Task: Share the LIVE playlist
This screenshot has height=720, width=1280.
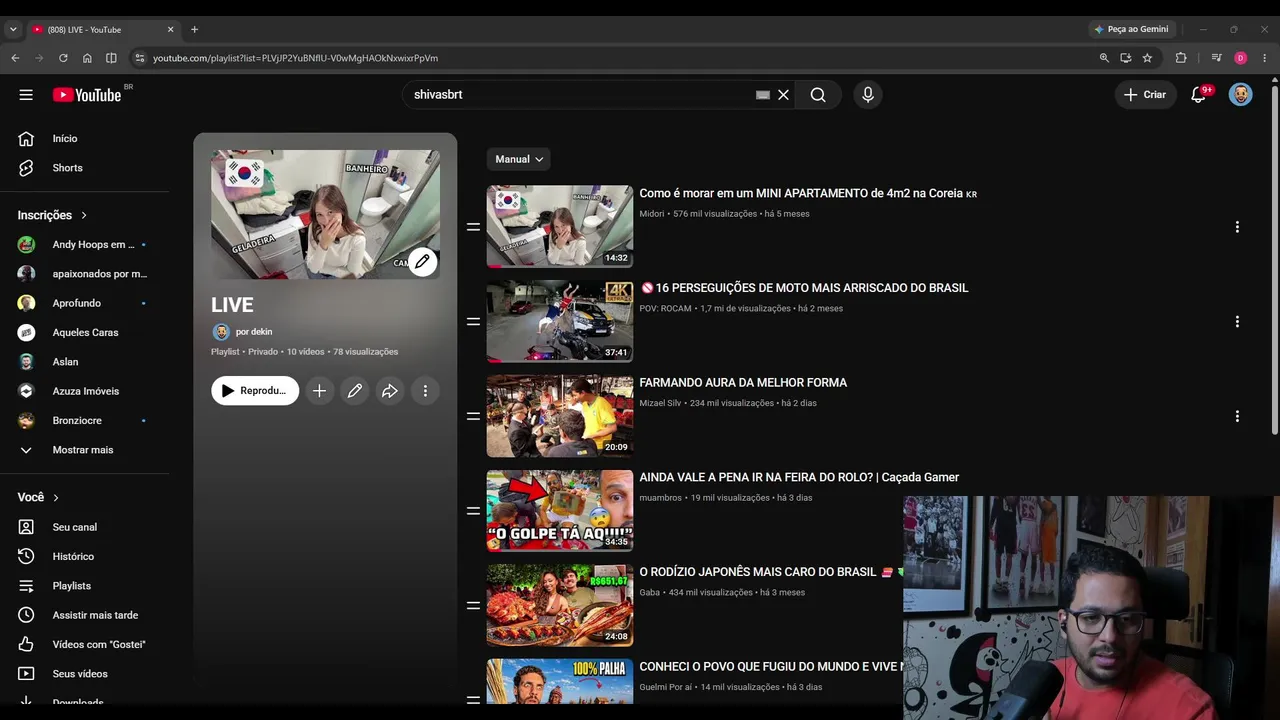Action: click(390, 391)
